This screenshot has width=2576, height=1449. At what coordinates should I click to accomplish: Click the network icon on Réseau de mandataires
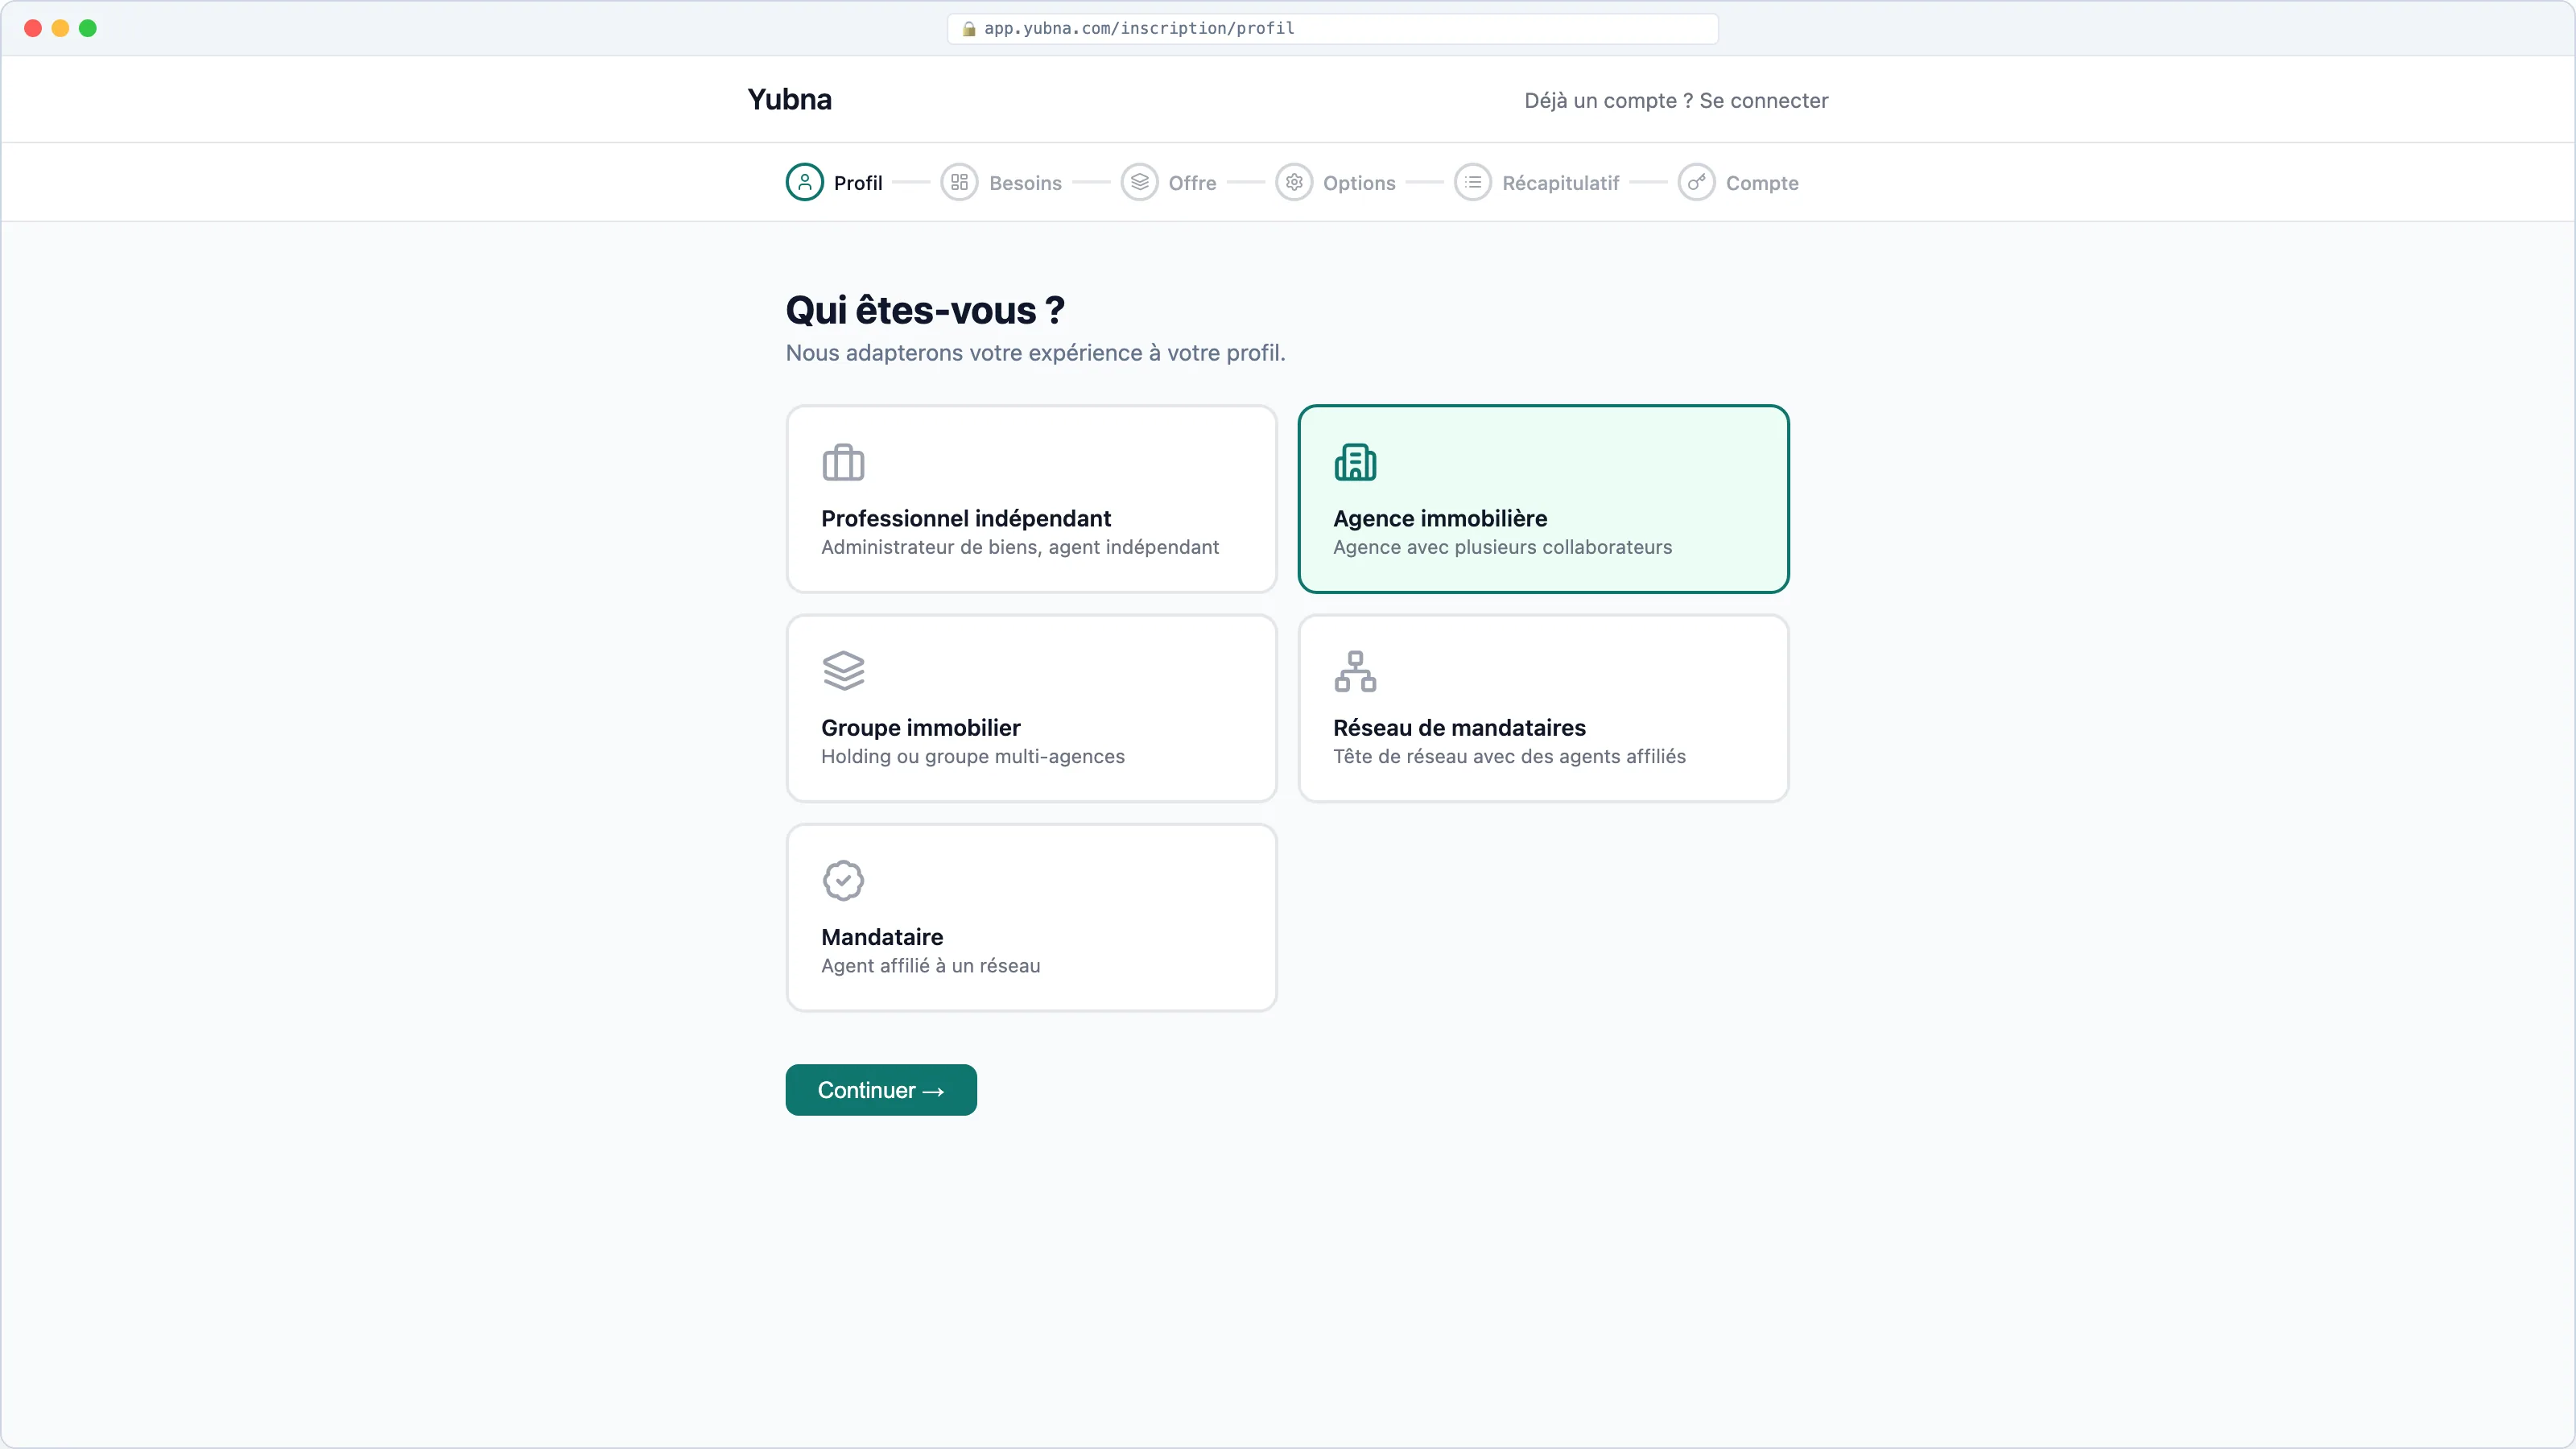point(1355,671)
